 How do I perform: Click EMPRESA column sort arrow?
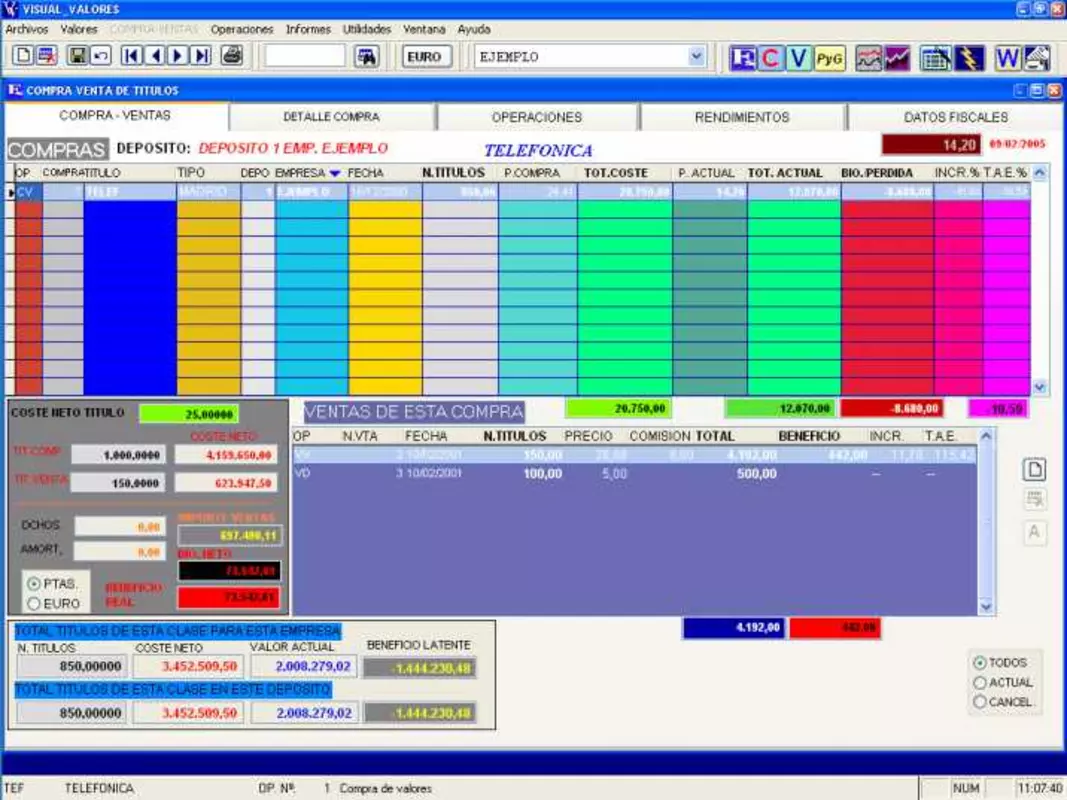coord(335,173)
